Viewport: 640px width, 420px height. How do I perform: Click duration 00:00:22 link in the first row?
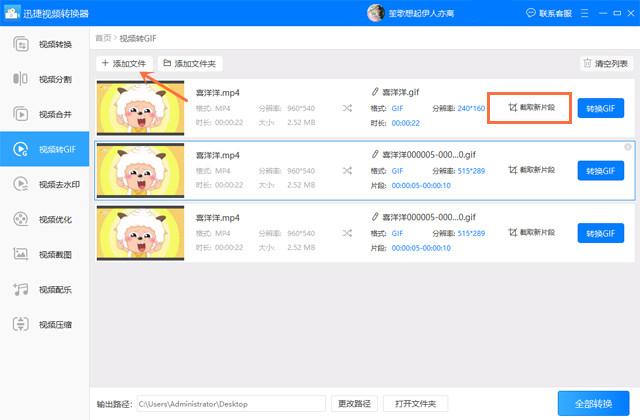pos(405,123)
